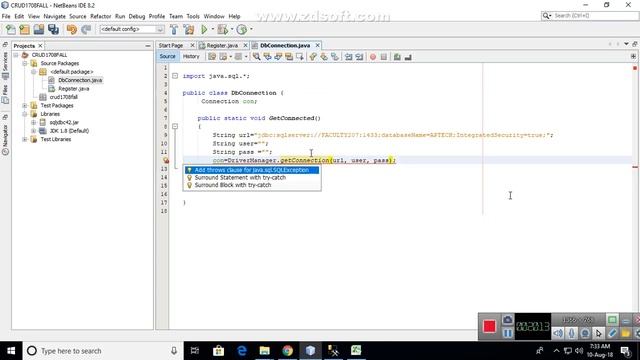This screenshot has width=640, height=360.
Task: Click the Find Selection magnifier icon
Action: 256,57
